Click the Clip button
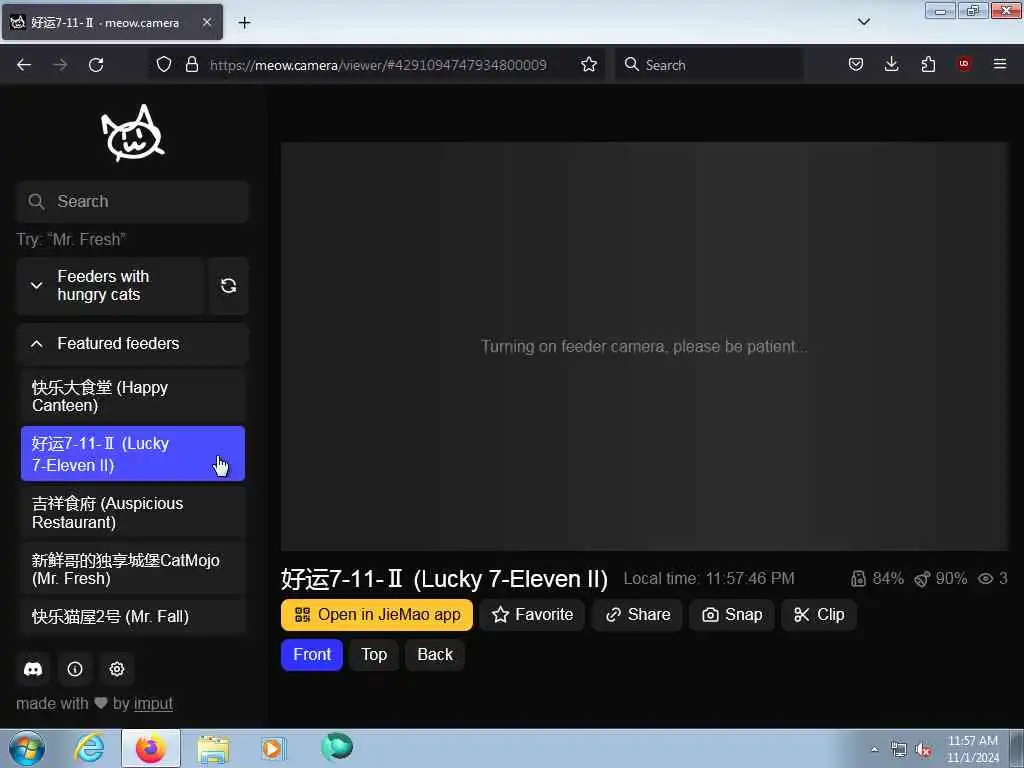This screenshot has height=768, width=1024. [x=818, y=615]
